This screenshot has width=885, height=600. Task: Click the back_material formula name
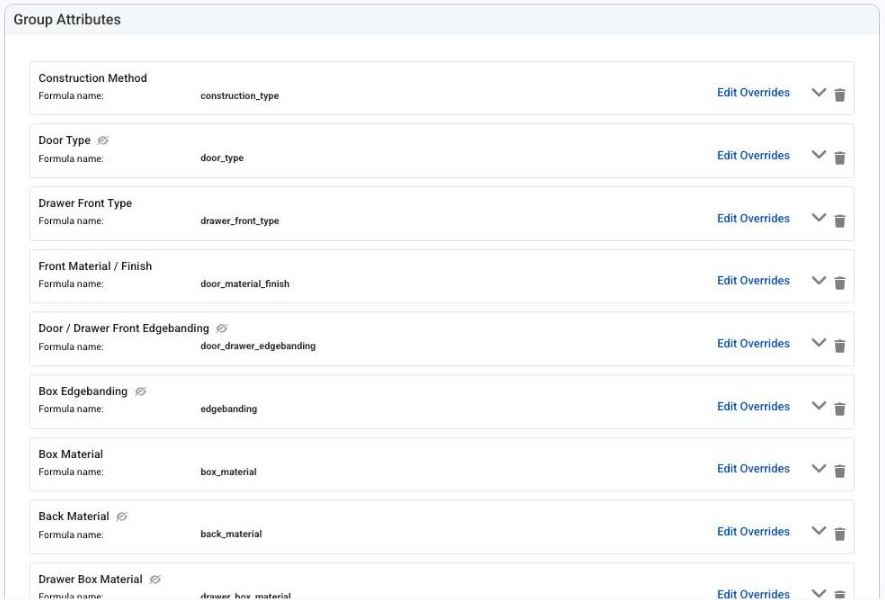click(231, 533)
